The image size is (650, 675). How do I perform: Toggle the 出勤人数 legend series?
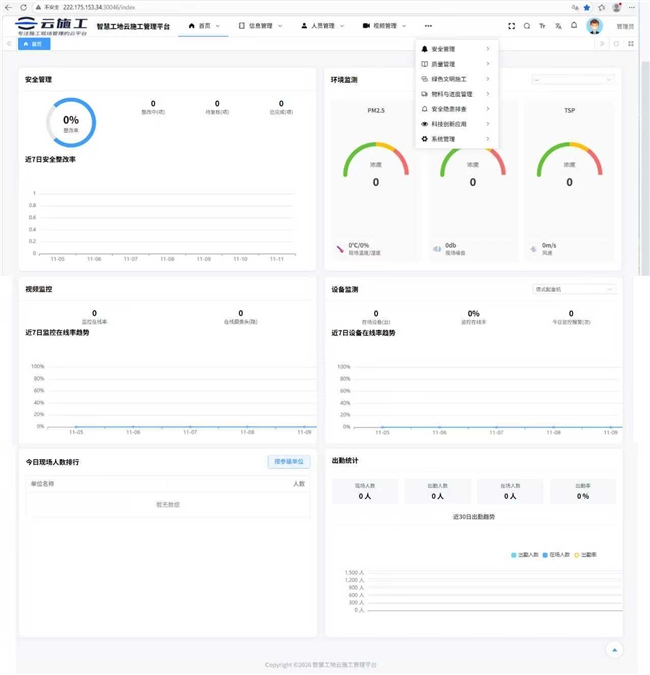pyautogui.click(x=525, y=554)
